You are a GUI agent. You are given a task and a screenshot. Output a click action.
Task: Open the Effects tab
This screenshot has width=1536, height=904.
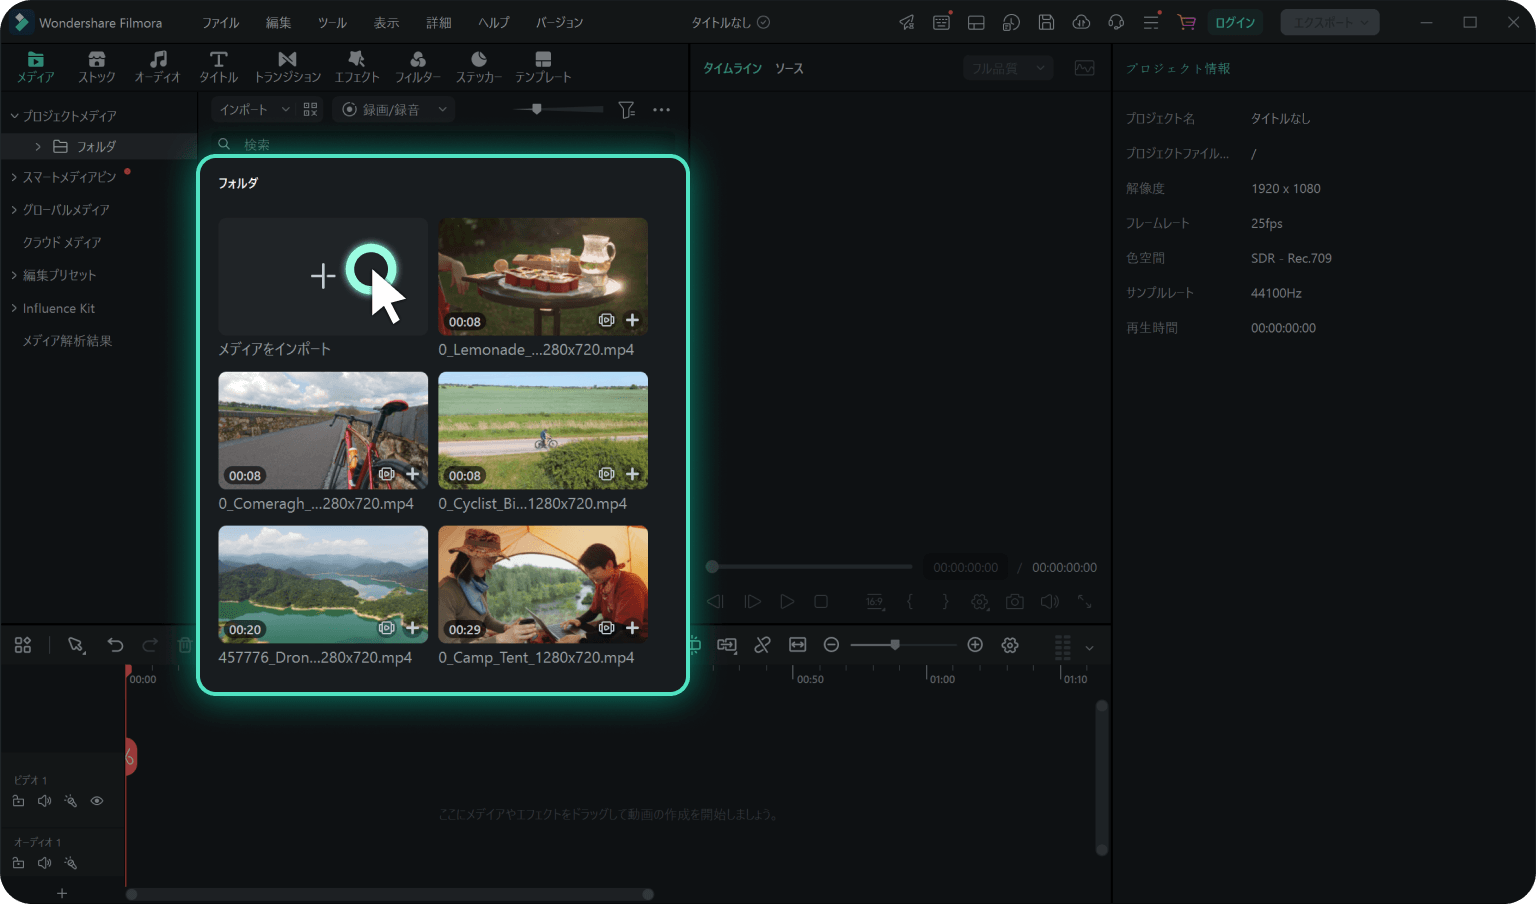pyautogui.click(x=357, y=67)
